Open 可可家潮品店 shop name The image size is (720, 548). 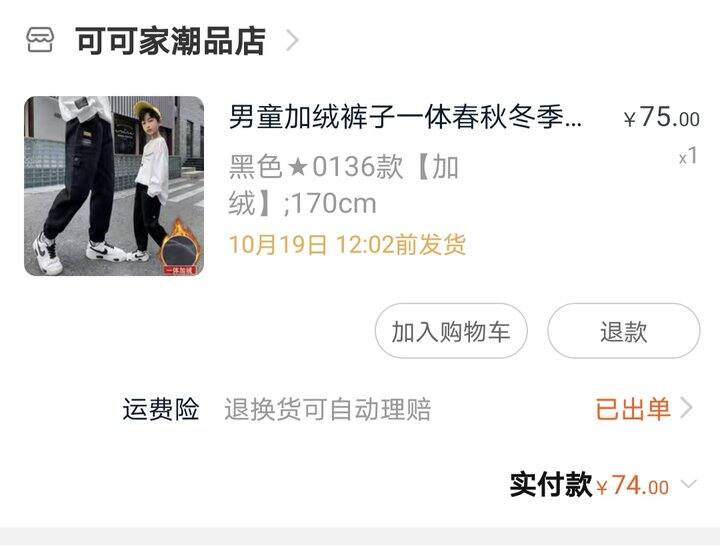[x=170, y=41]
